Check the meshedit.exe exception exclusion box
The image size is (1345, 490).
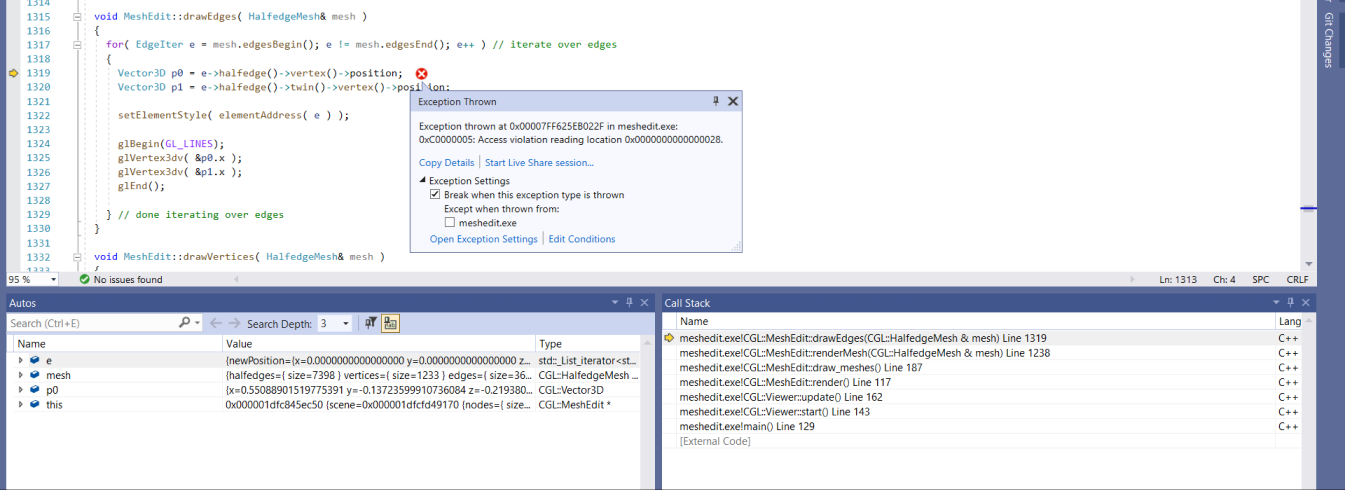tap(450, 223)
